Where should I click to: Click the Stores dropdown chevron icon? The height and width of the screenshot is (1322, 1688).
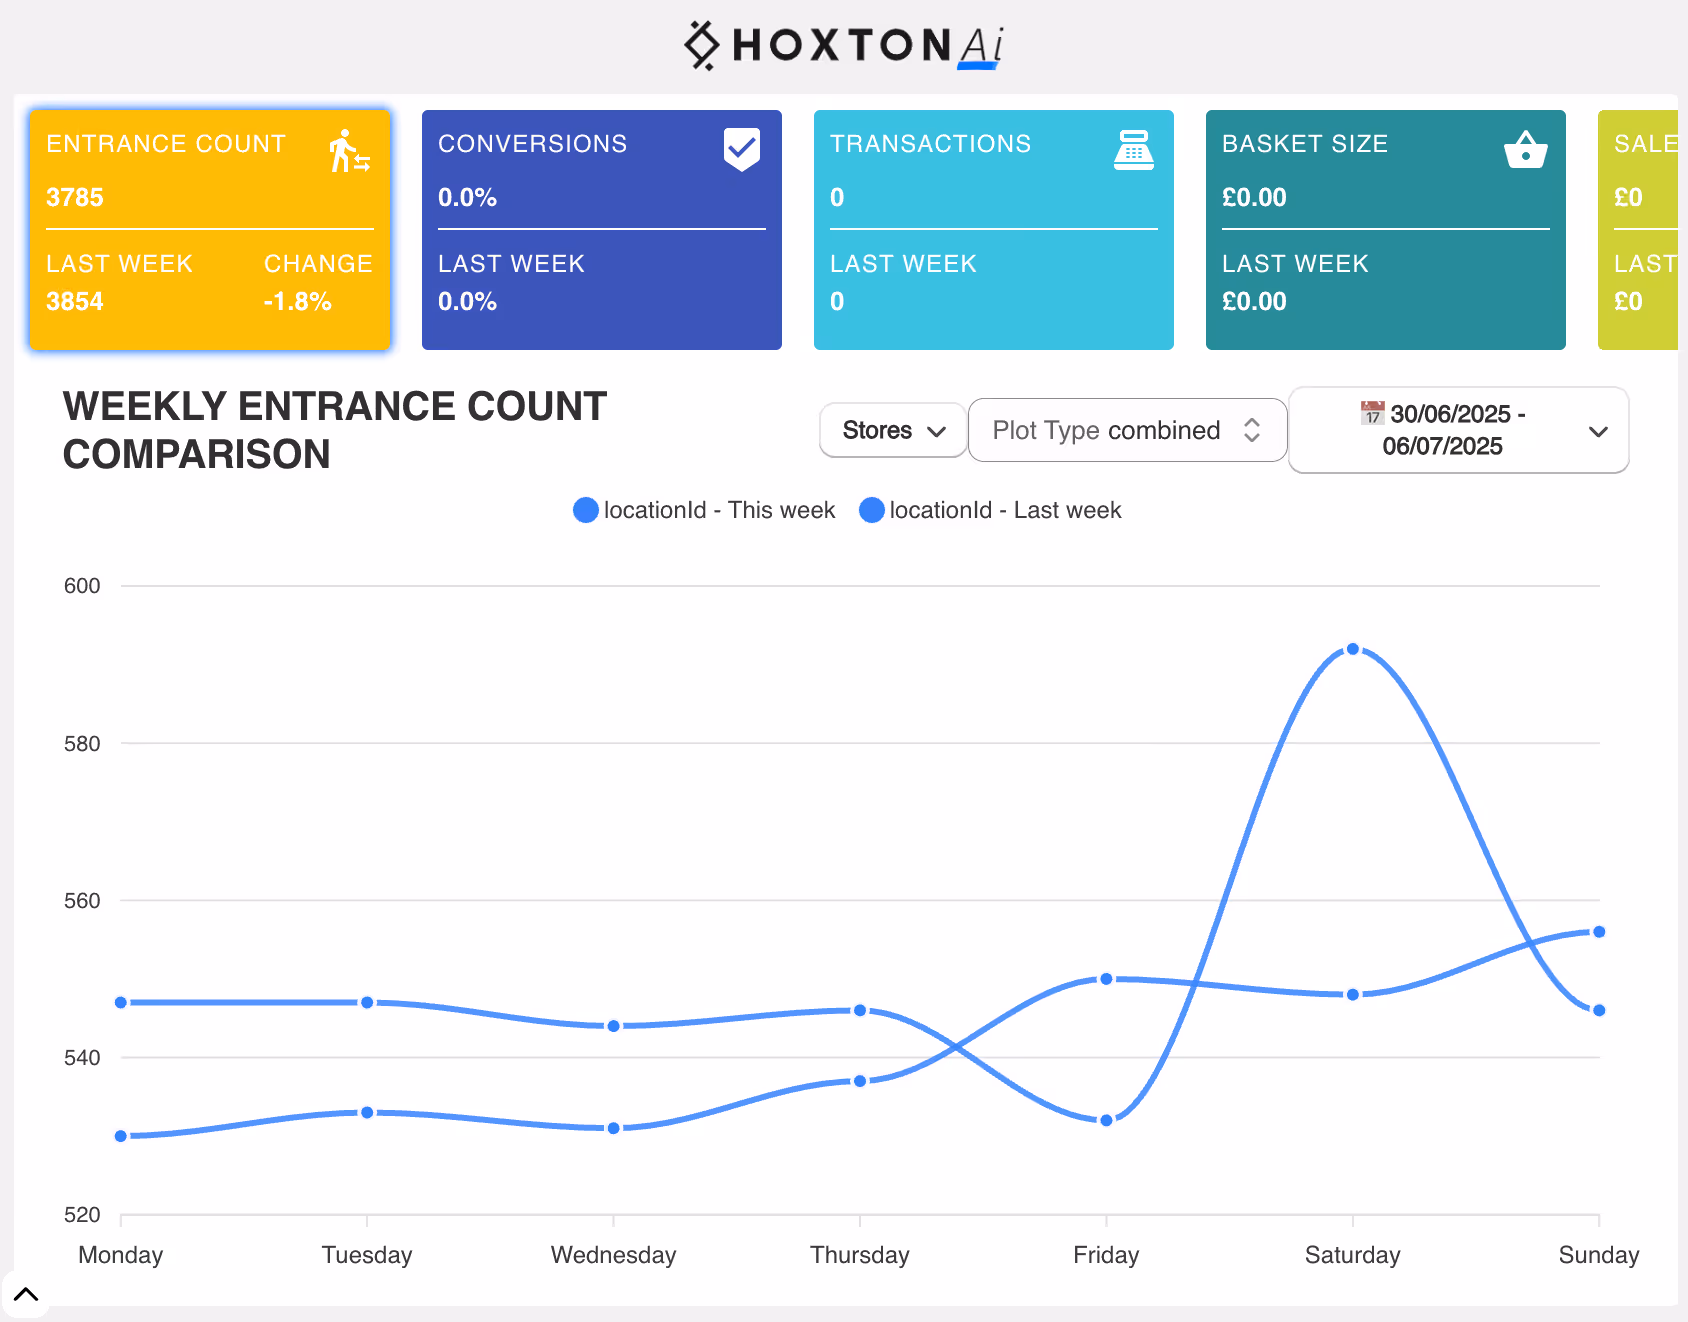click(937, 431)
